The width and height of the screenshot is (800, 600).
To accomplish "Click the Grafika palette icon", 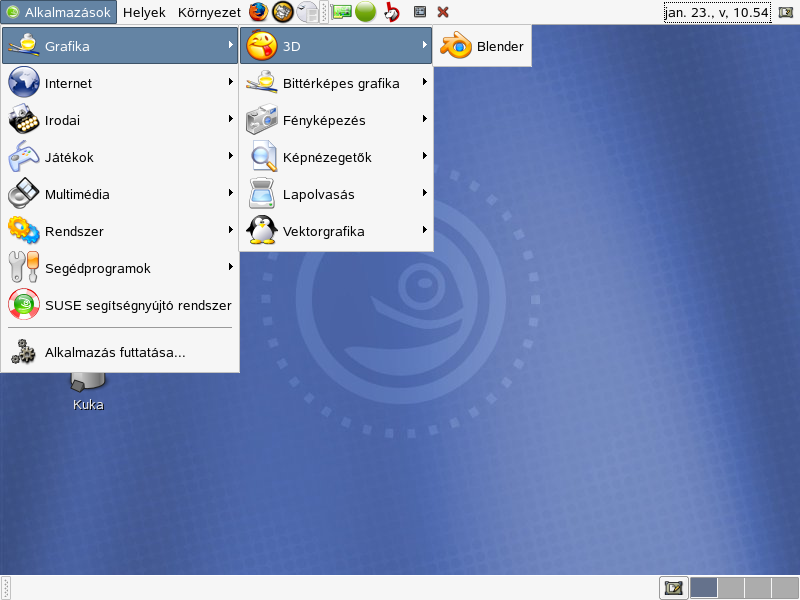I will (23, 45).
